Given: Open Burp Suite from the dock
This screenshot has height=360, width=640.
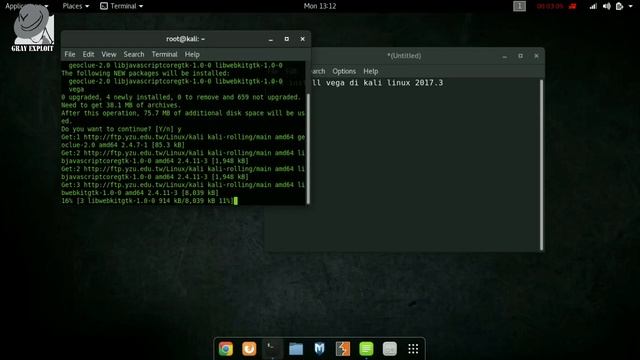Looking at the screenshot, I should pyautogui.click(x=343, y=349).
